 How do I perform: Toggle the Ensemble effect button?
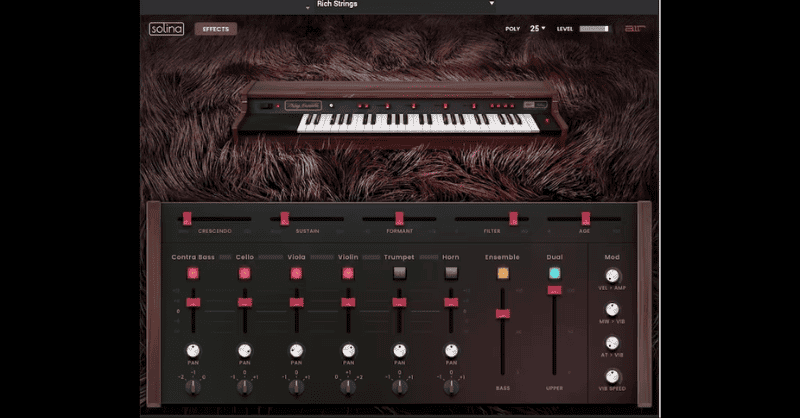click(503, 274)
